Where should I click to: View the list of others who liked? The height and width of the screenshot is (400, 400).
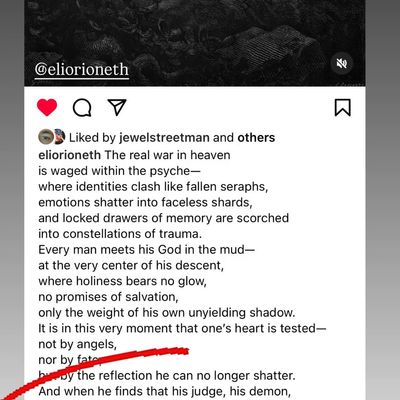[x=256, y=138]
